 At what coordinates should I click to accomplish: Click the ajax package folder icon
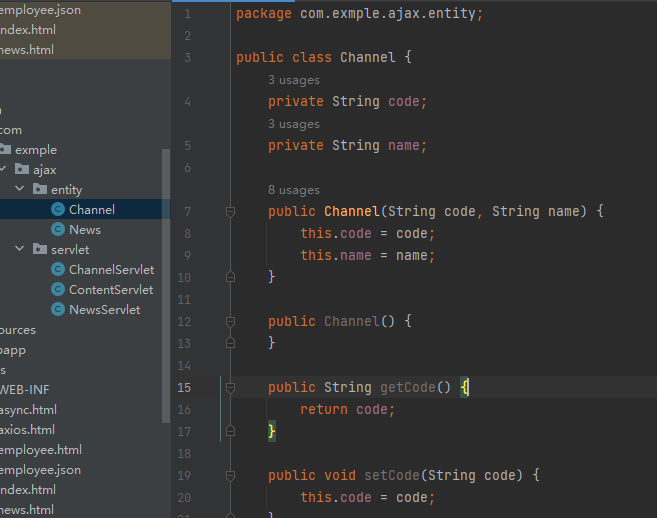[x=22, y=170]
